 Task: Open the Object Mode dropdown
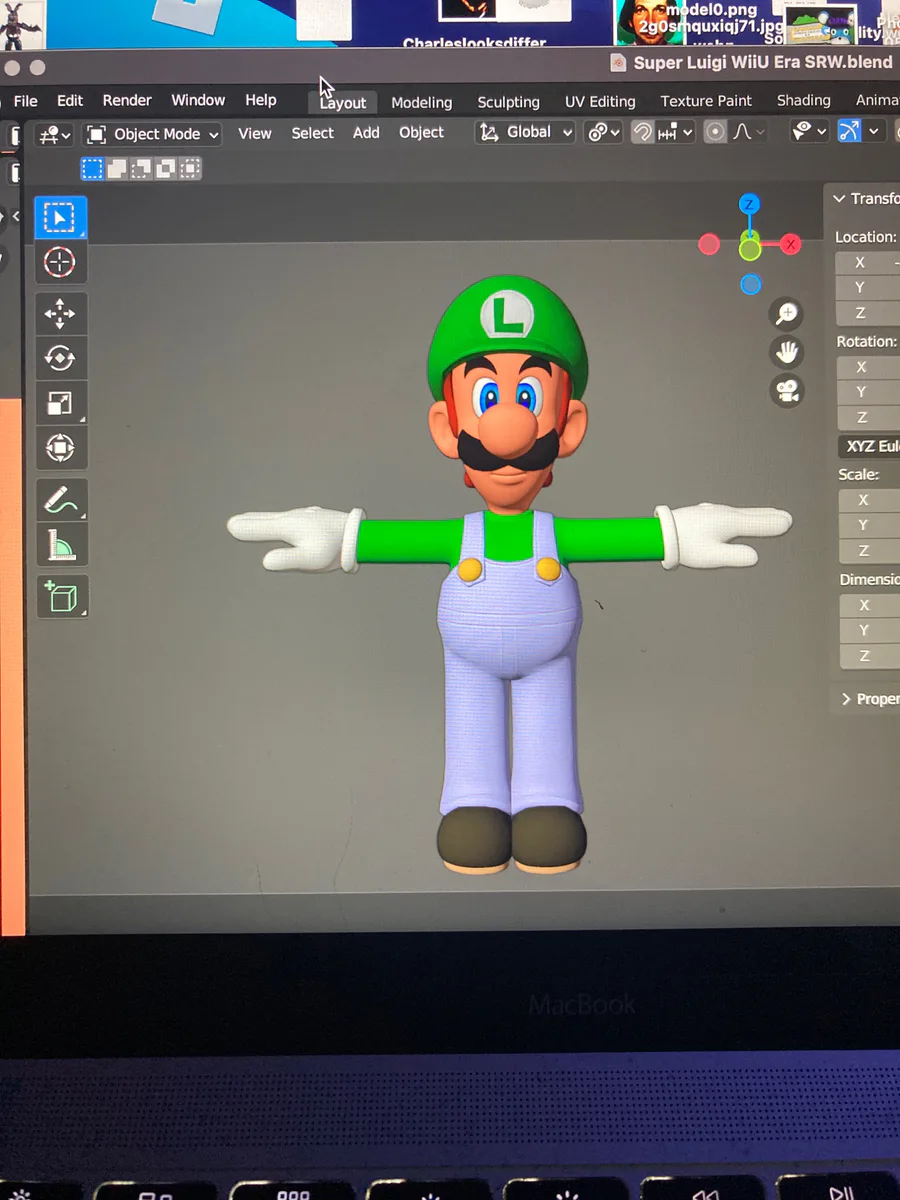(x=152, y=134)
